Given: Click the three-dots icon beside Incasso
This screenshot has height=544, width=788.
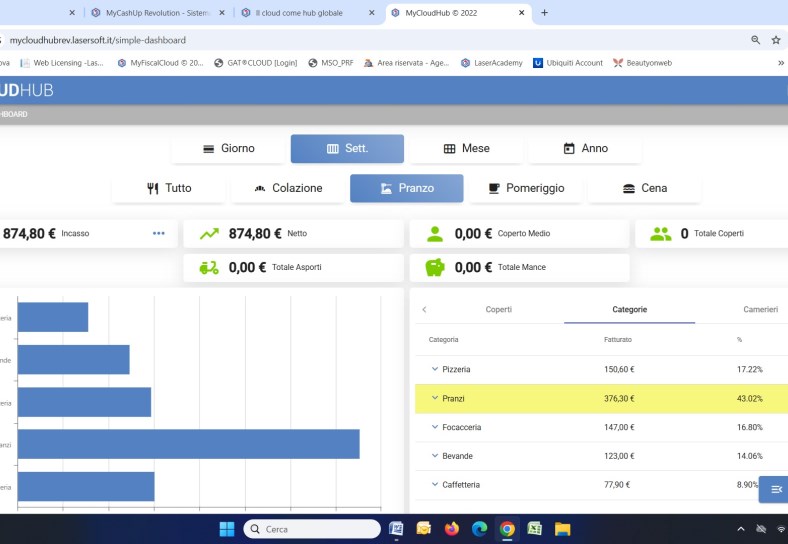Looking at the screenshot, I should 158,234.
